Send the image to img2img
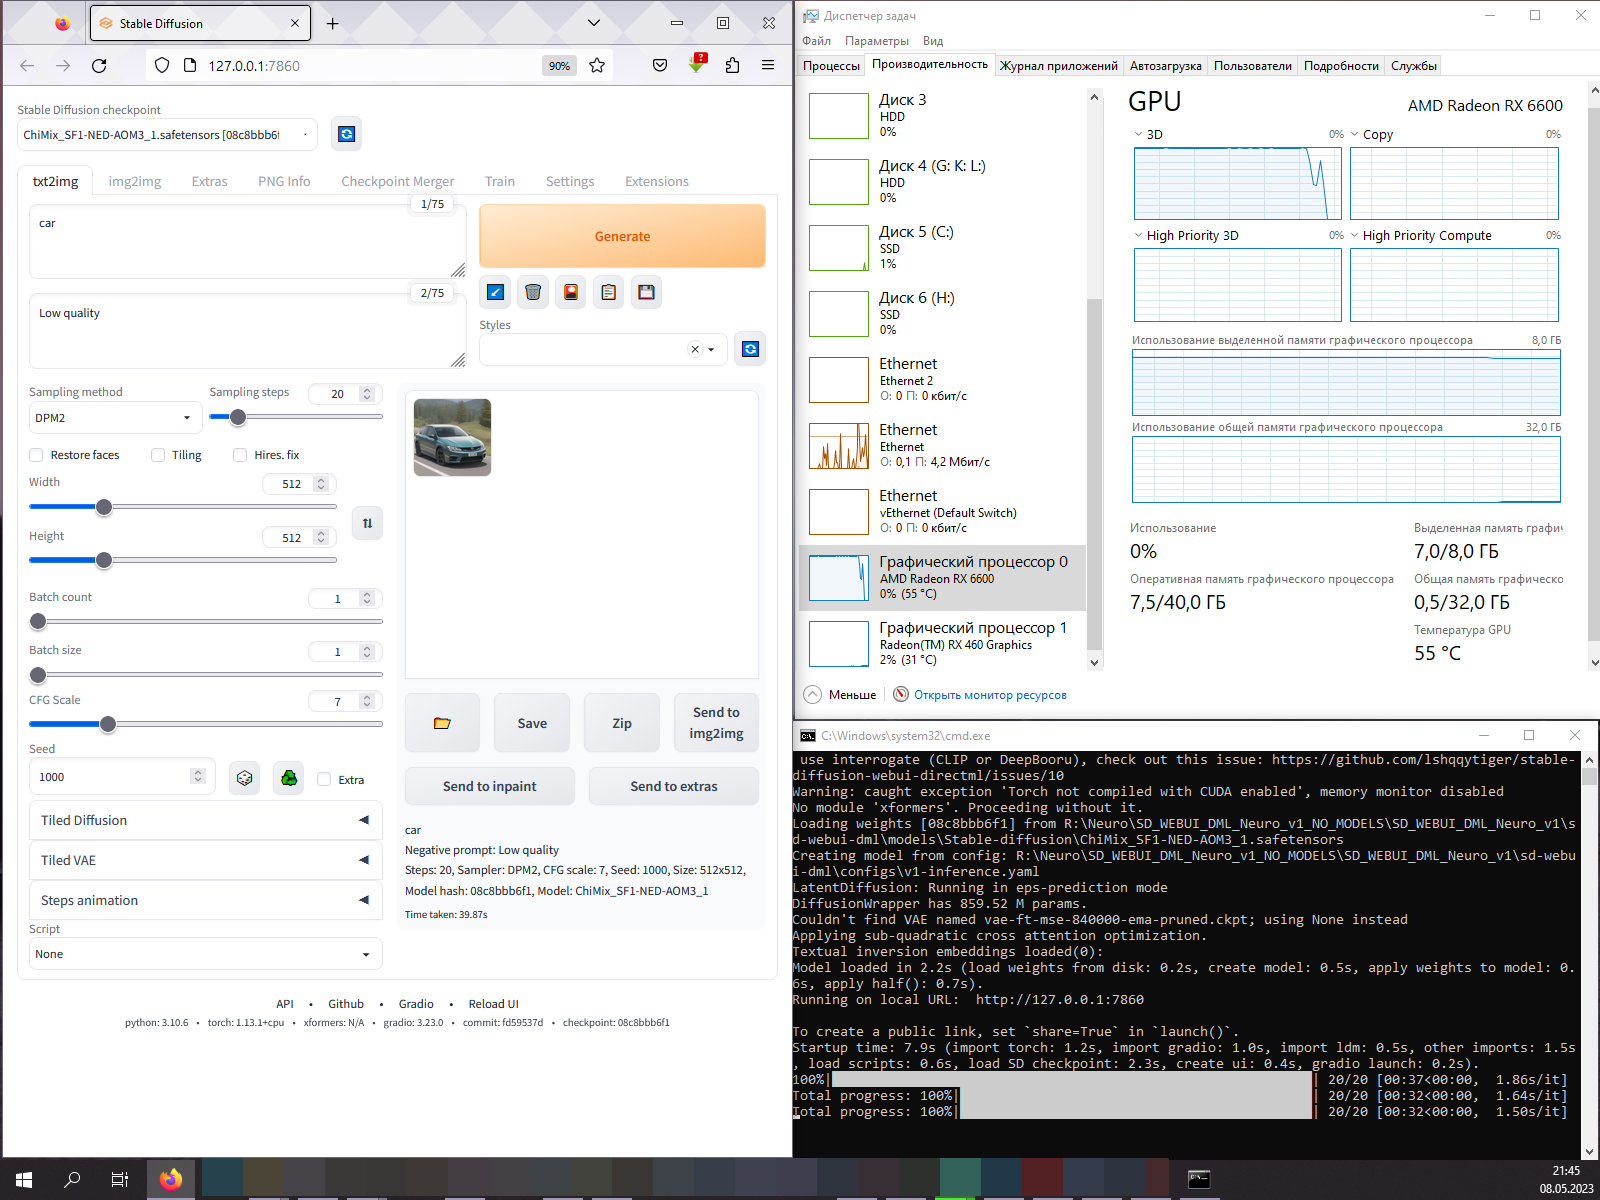 click(716, 723)
